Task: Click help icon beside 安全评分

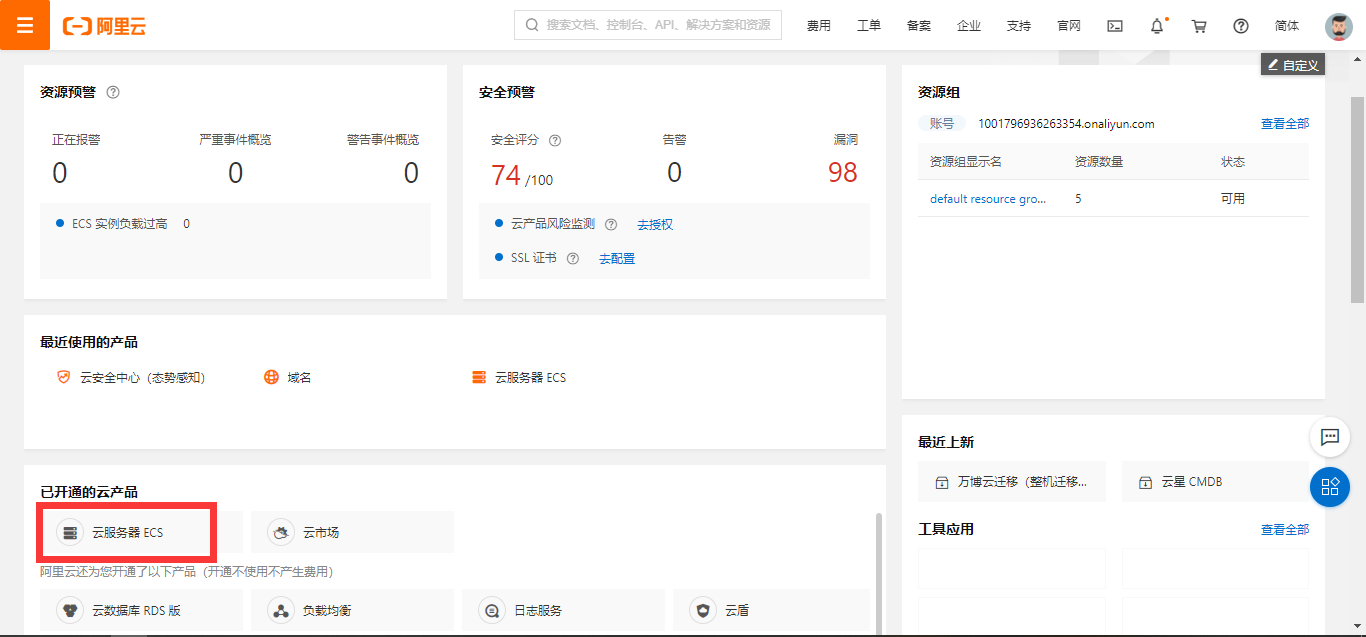Action: pyautogui.click(x=555, y=140)
